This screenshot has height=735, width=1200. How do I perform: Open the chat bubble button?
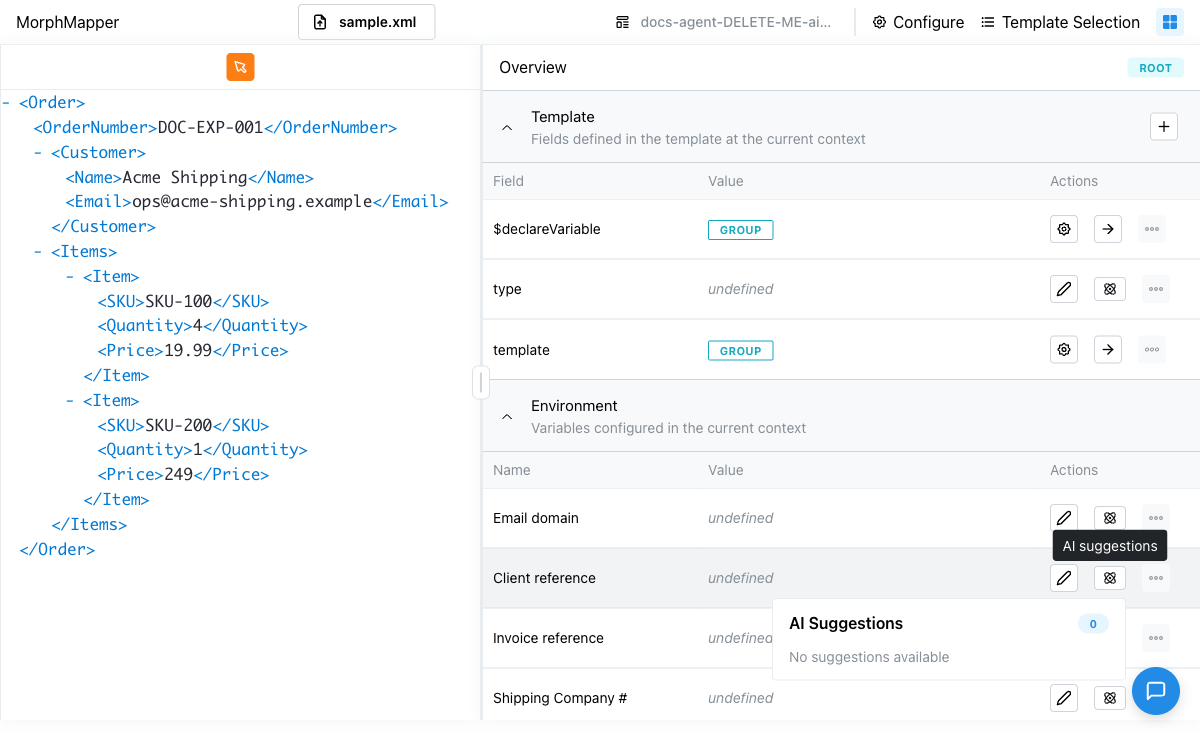tap(1156, 691)
